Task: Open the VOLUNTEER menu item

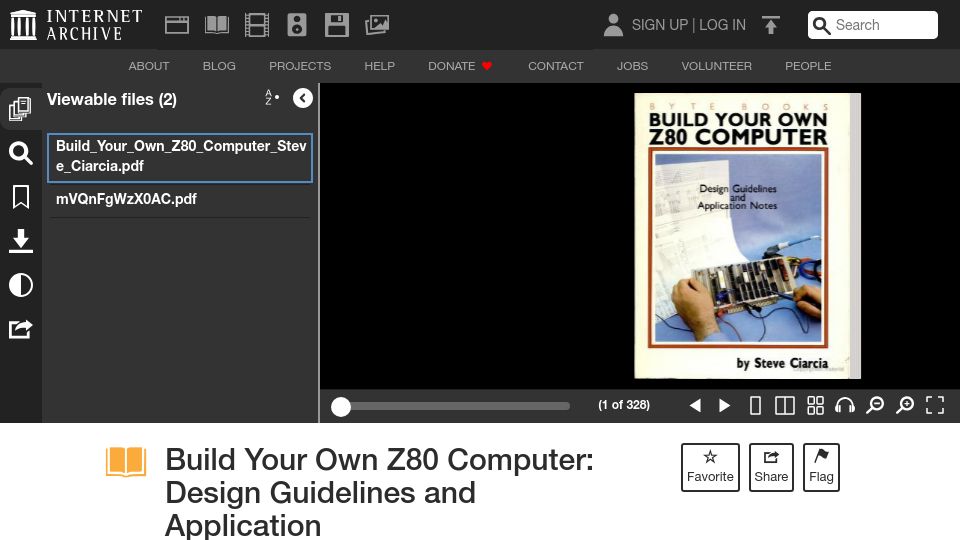Action: click(716, 66)
